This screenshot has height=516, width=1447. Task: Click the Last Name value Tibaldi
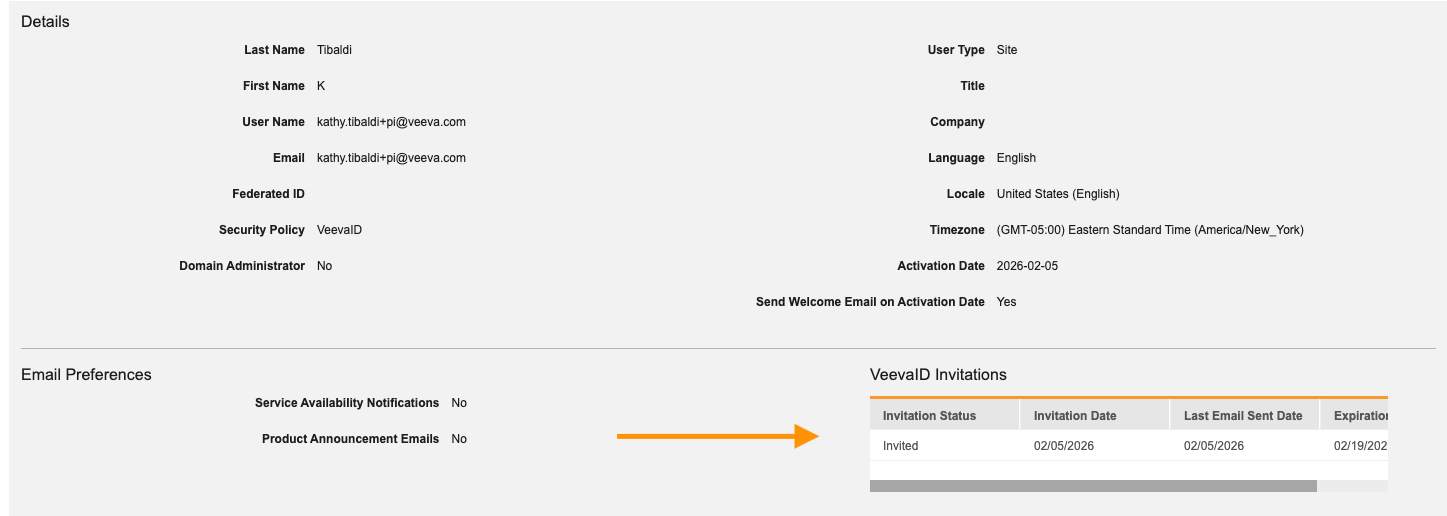[334, 50]
